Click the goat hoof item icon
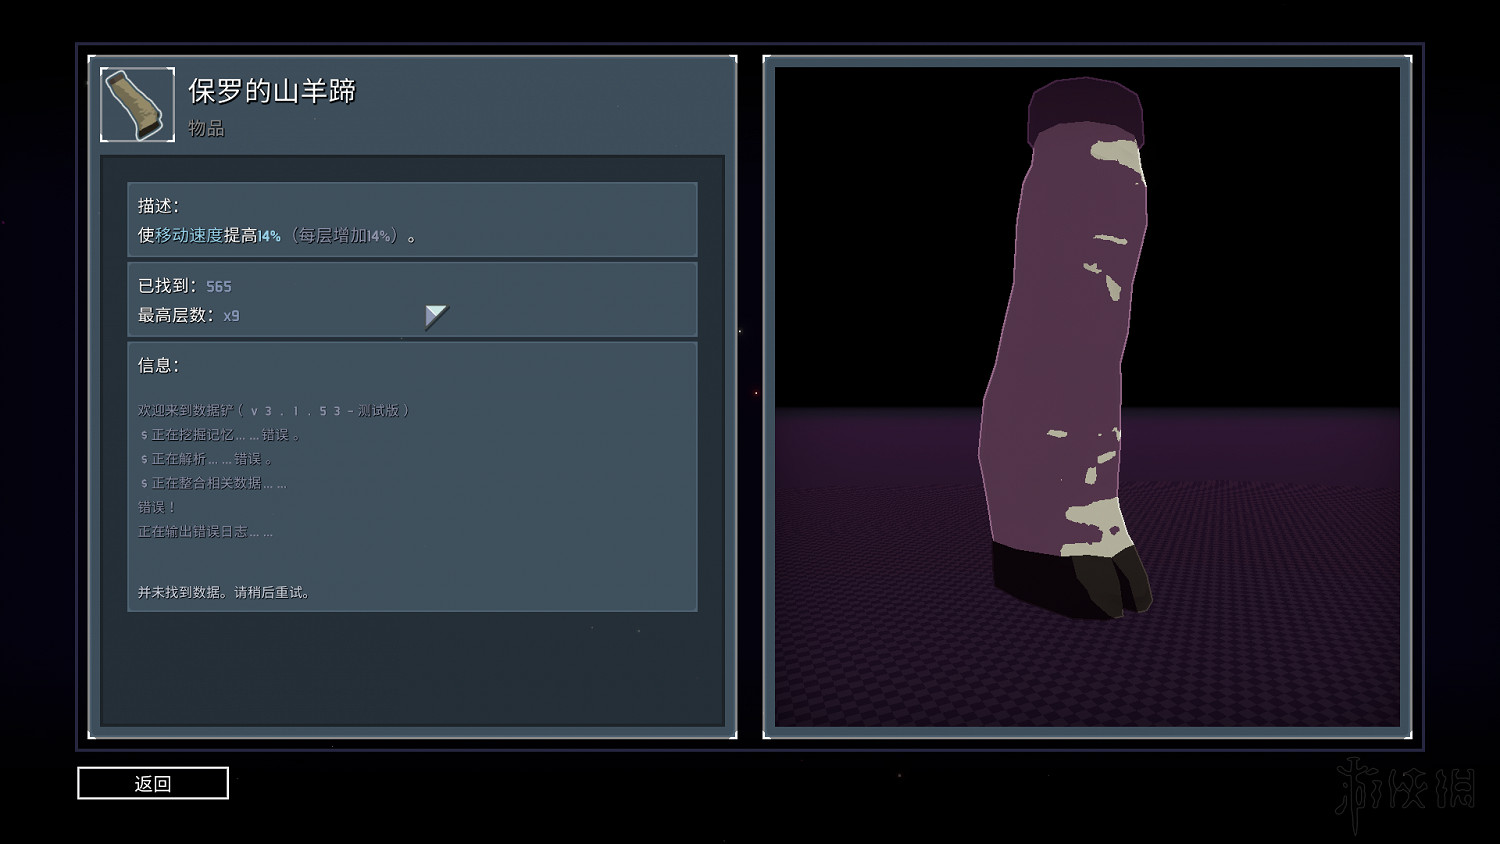Image resolution: width=1500 pixels, height=844 pixels. (x=137, y=104)
